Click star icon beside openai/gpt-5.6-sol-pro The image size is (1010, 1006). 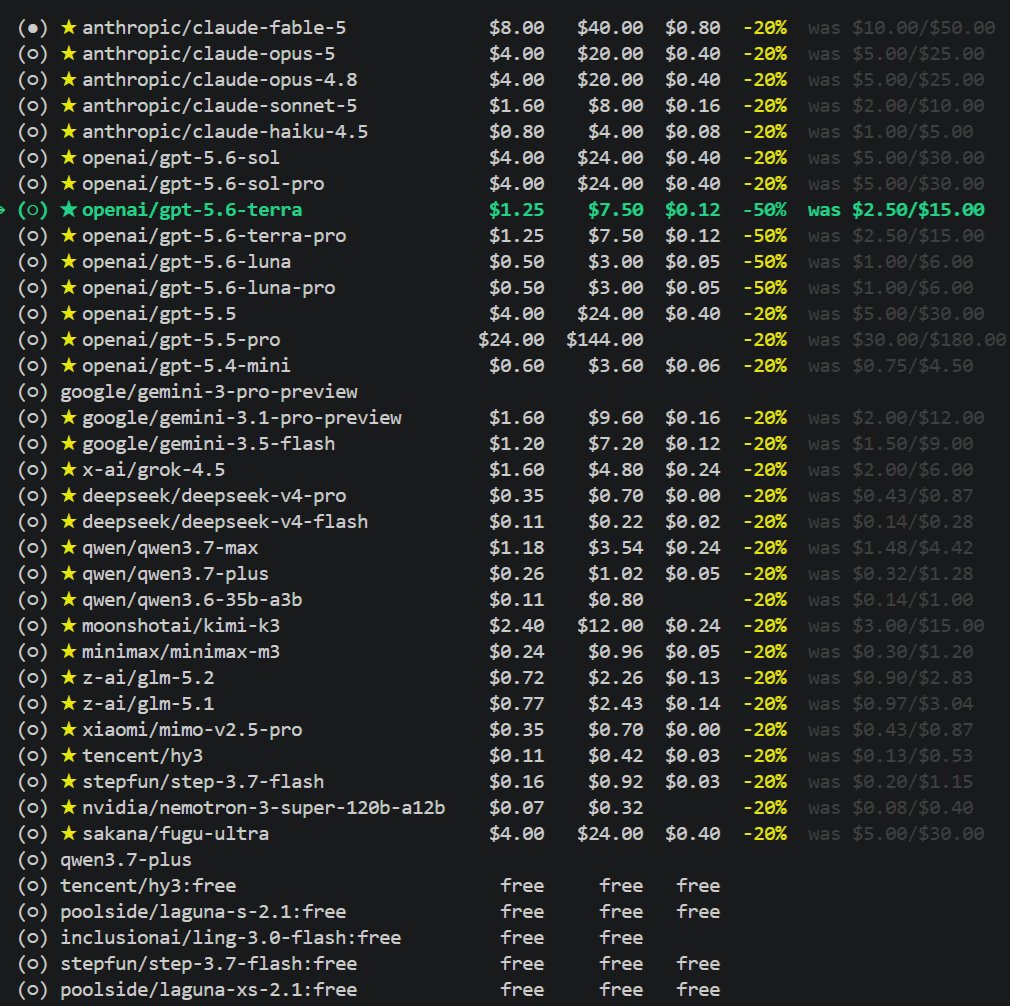coord(68,184)
